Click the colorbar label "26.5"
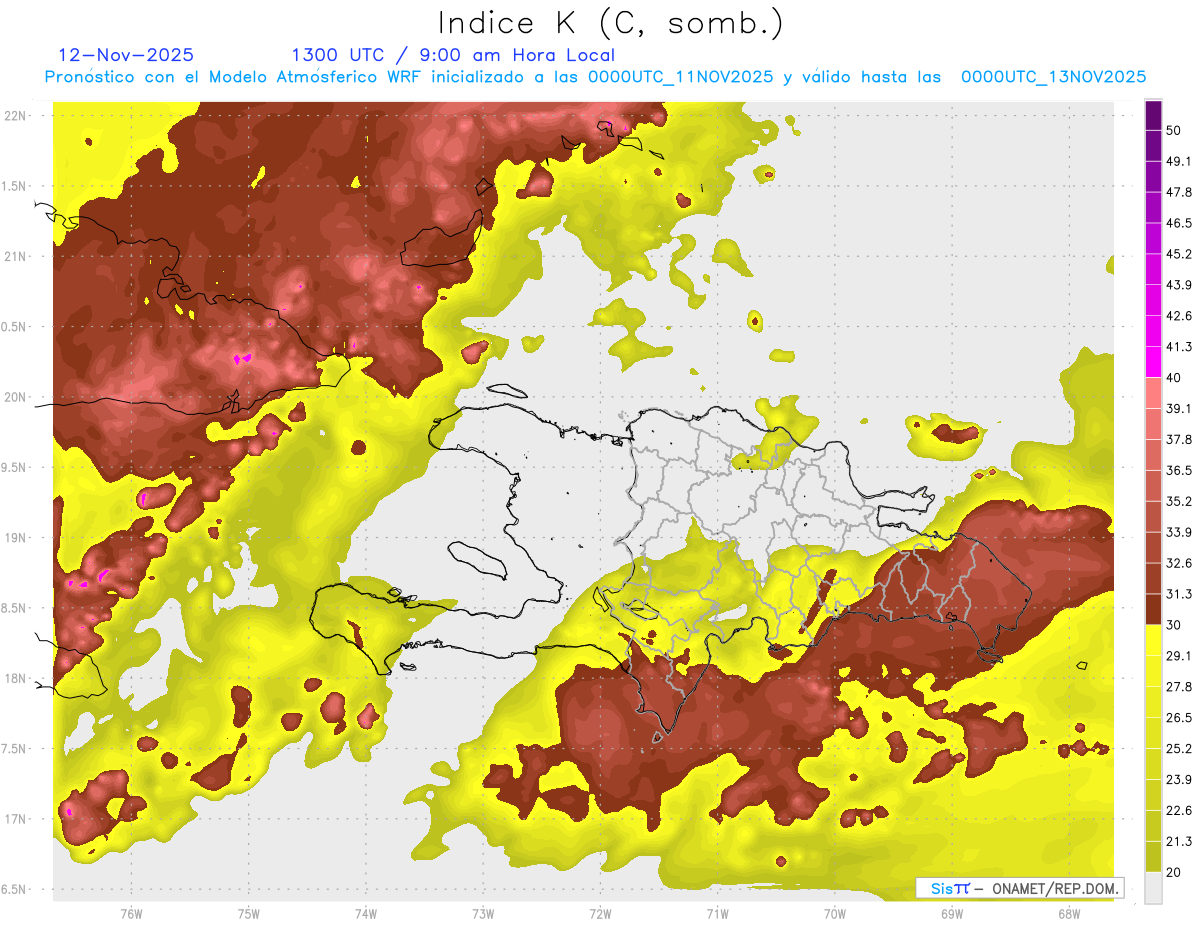 click(1178, 718)
